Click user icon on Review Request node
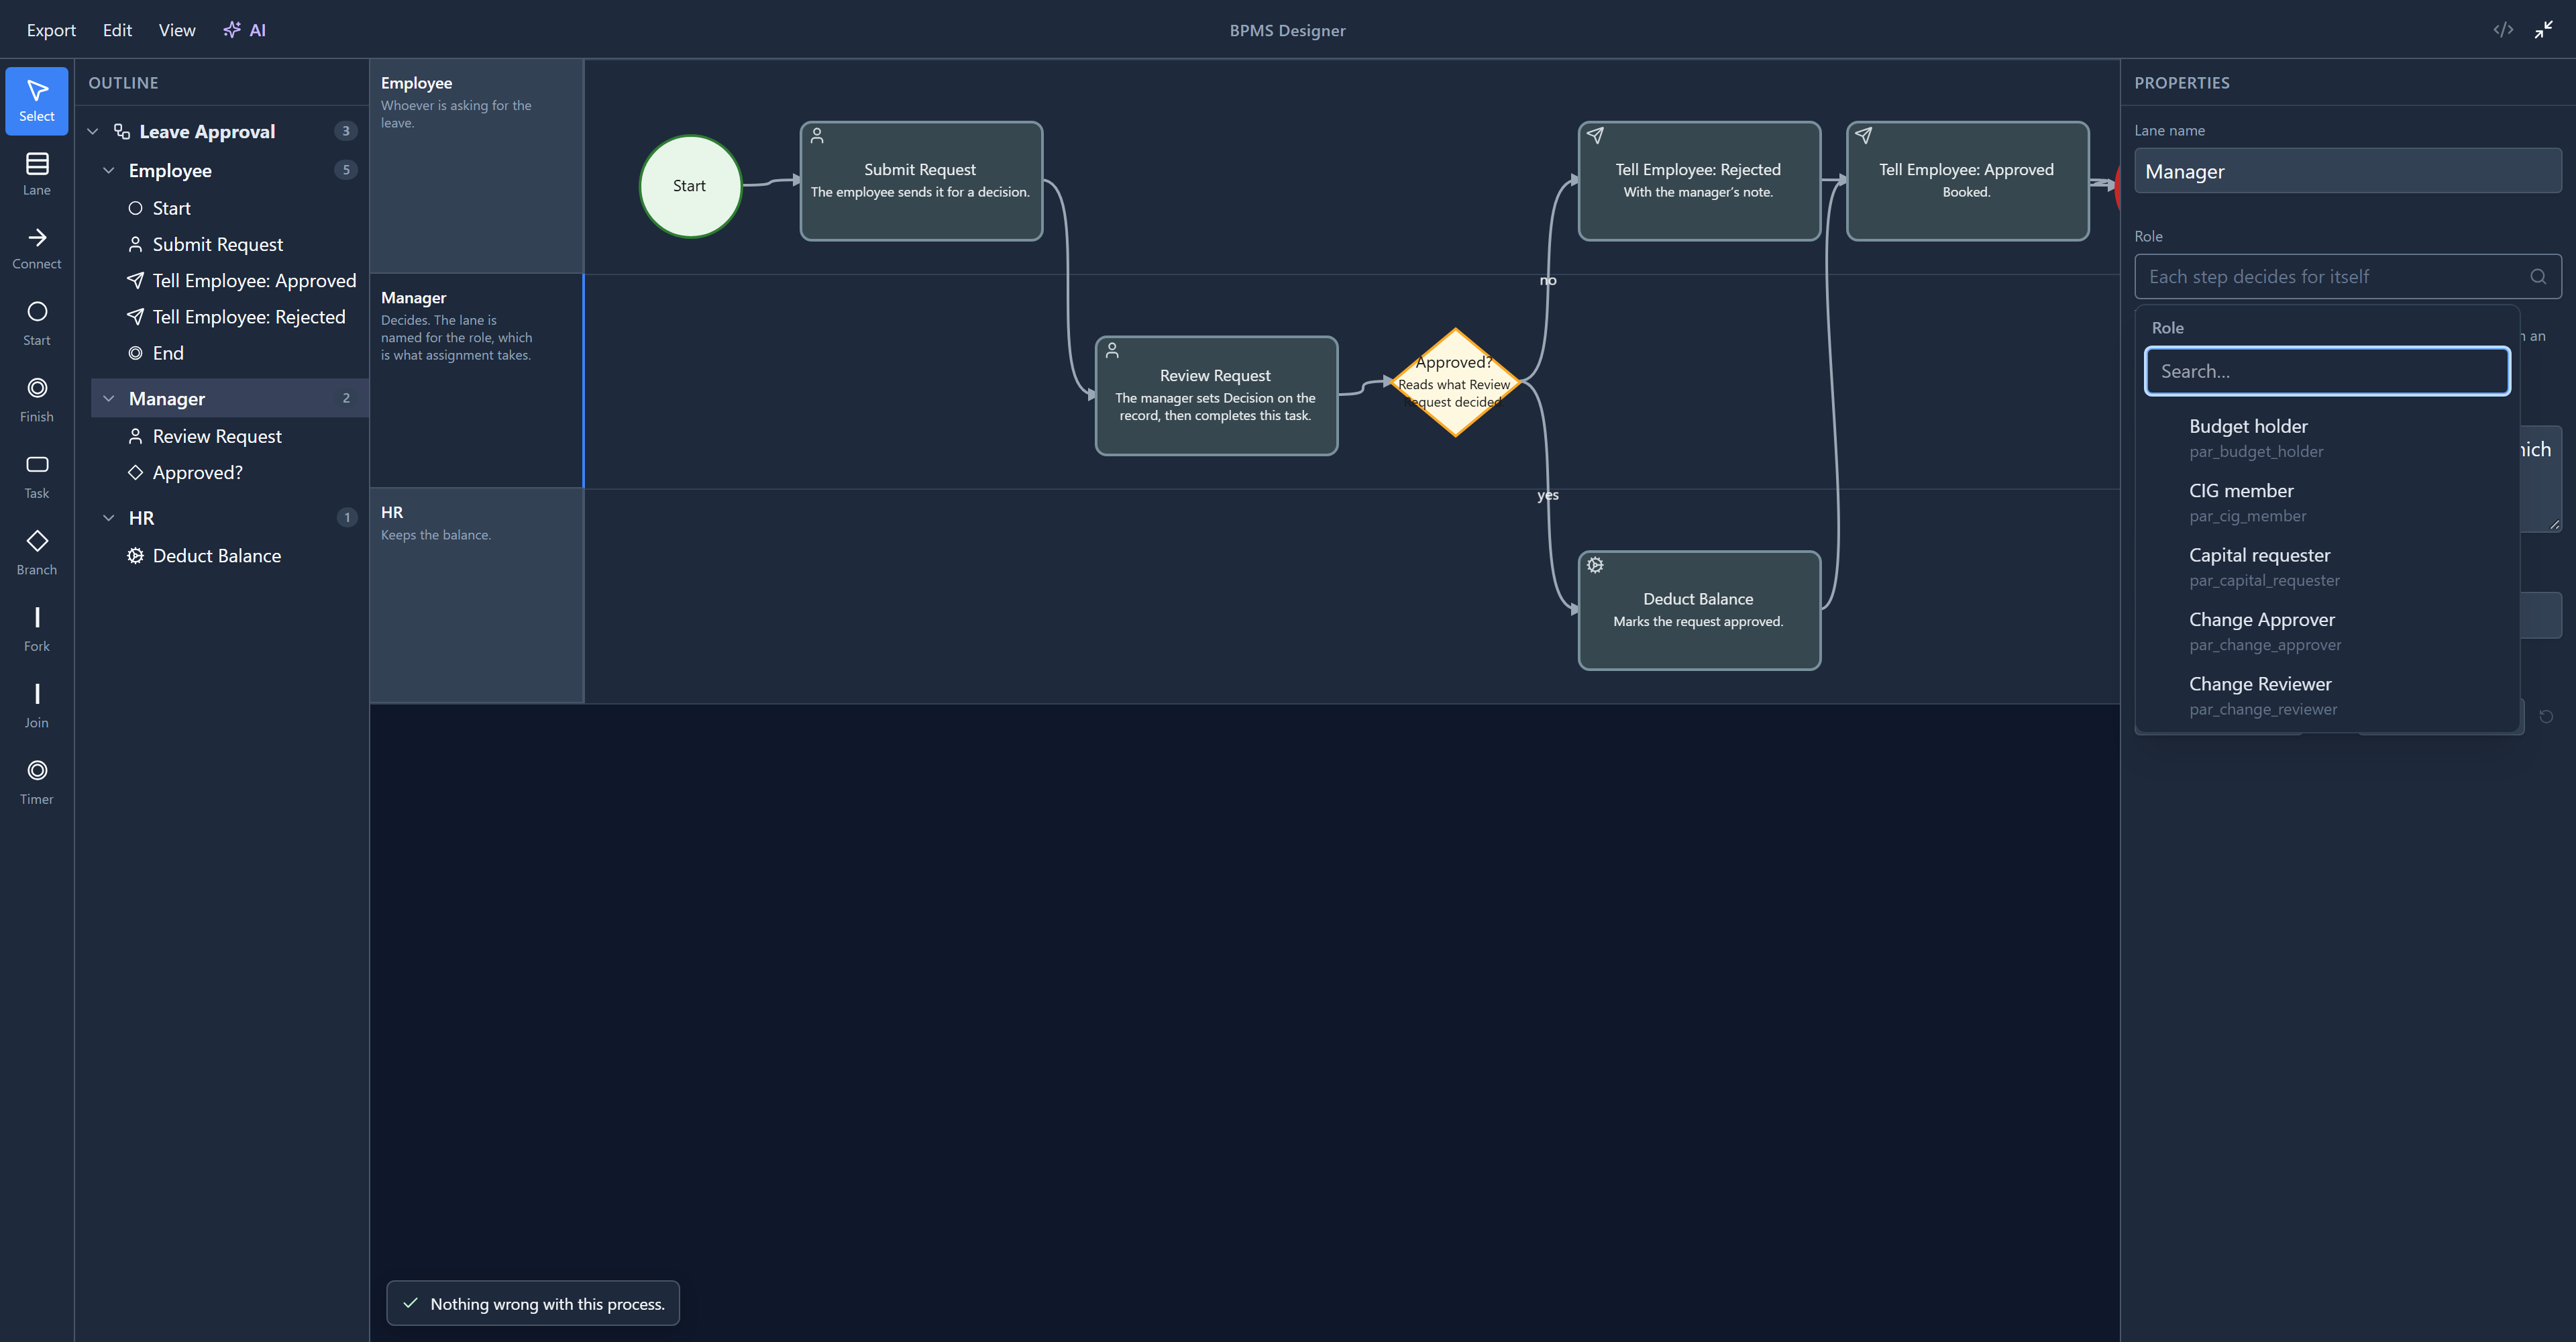 click(x=1112, y=350)
